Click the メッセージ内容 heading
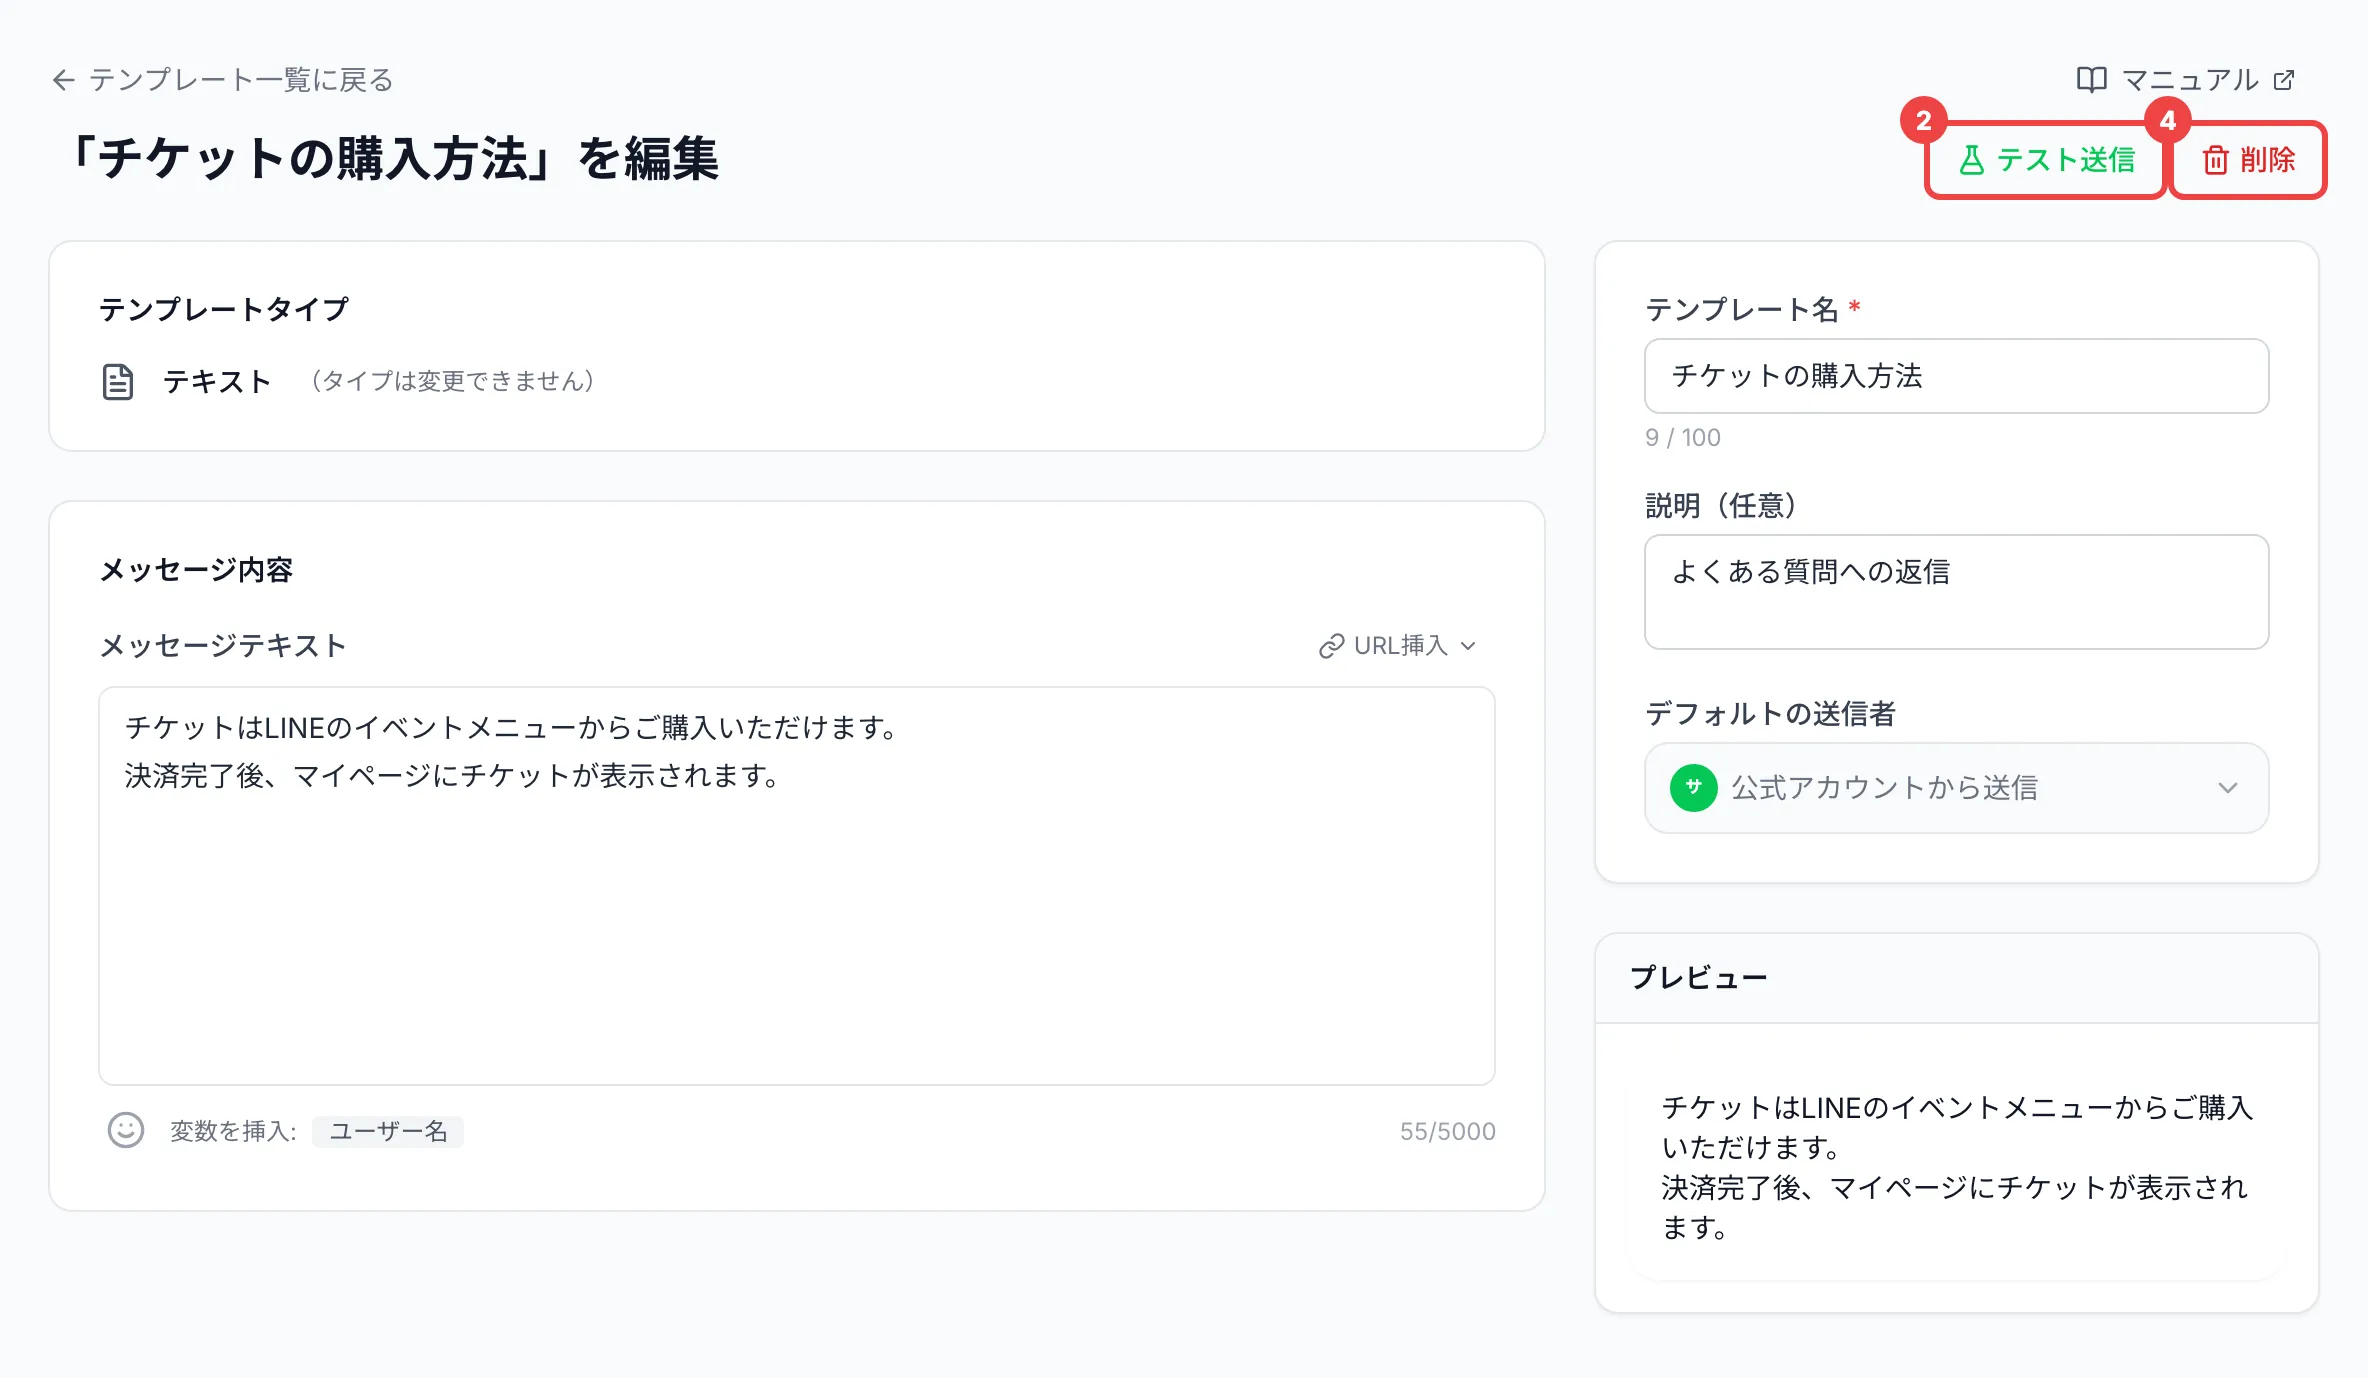The height and width of the screenshot is (1378, 2368). click(x=196, y=570)
